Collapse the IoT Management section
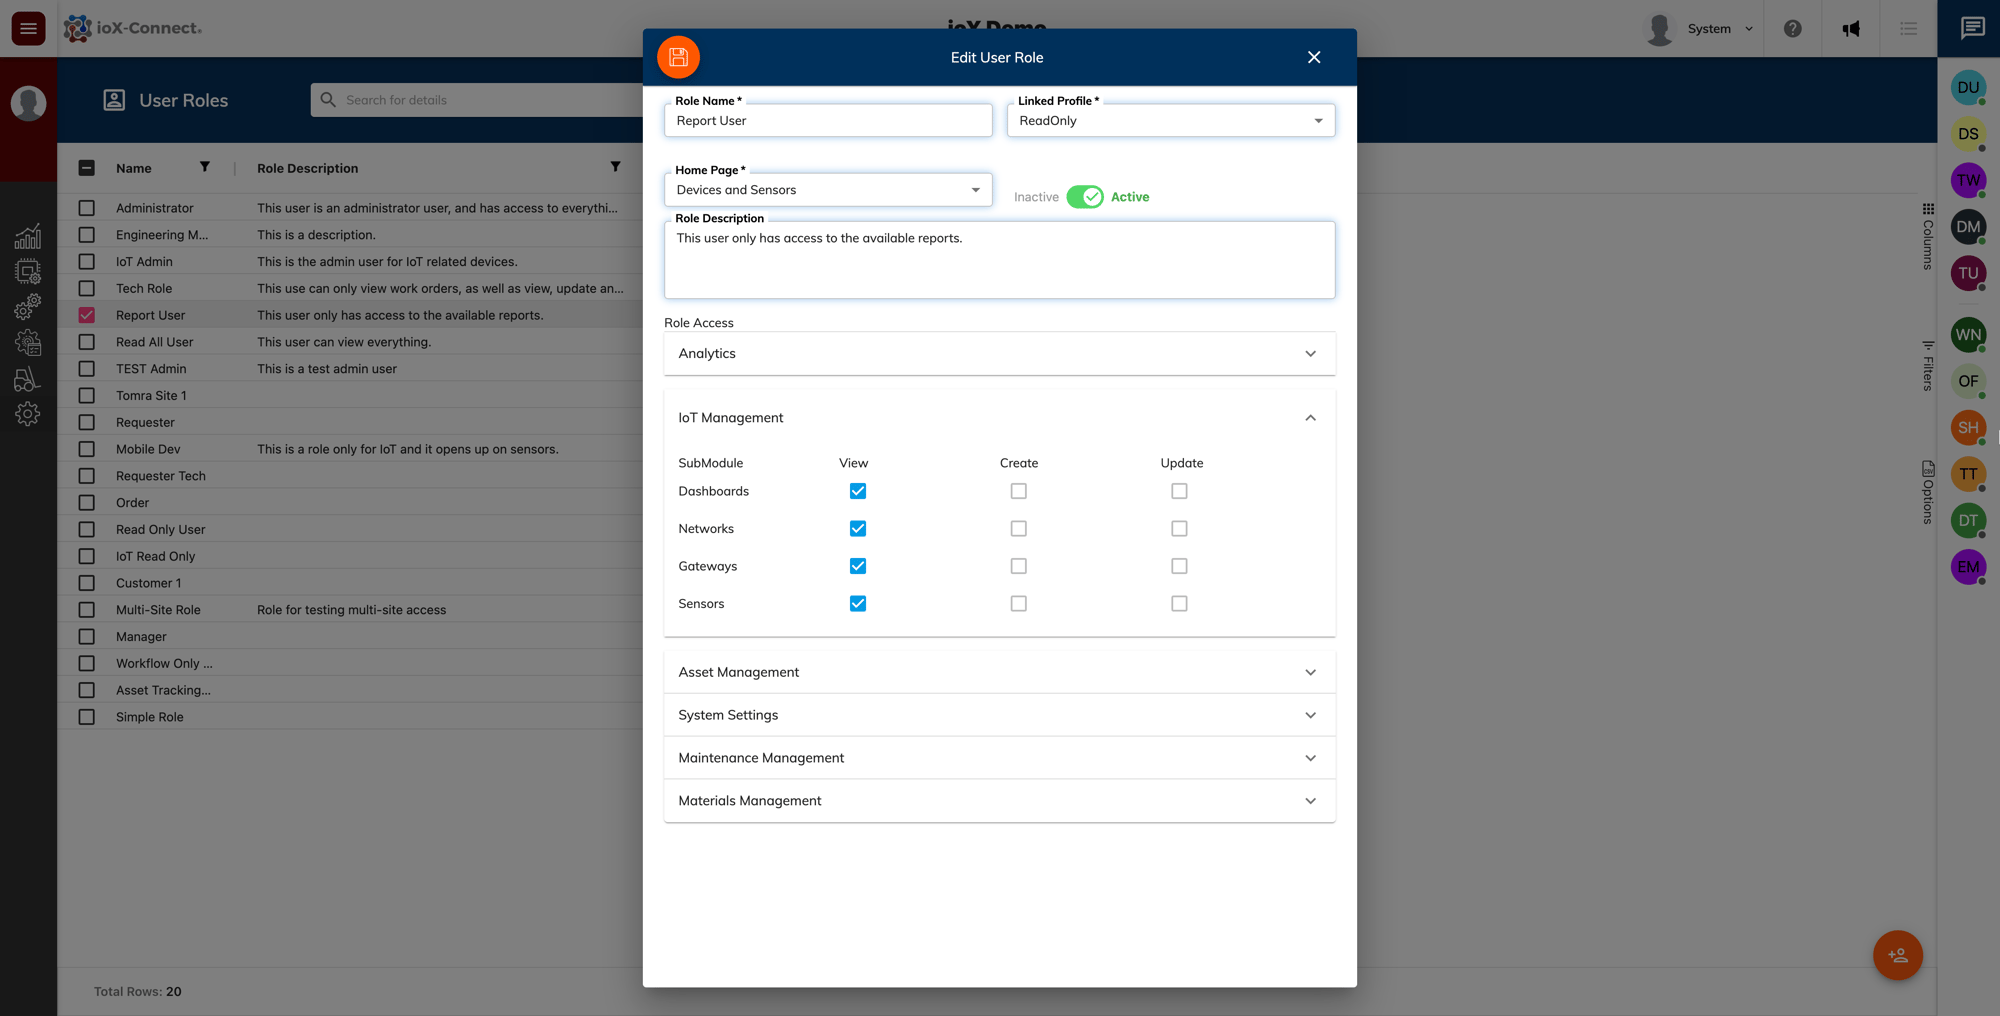2000x1016 pixels. pos(1310,417)
